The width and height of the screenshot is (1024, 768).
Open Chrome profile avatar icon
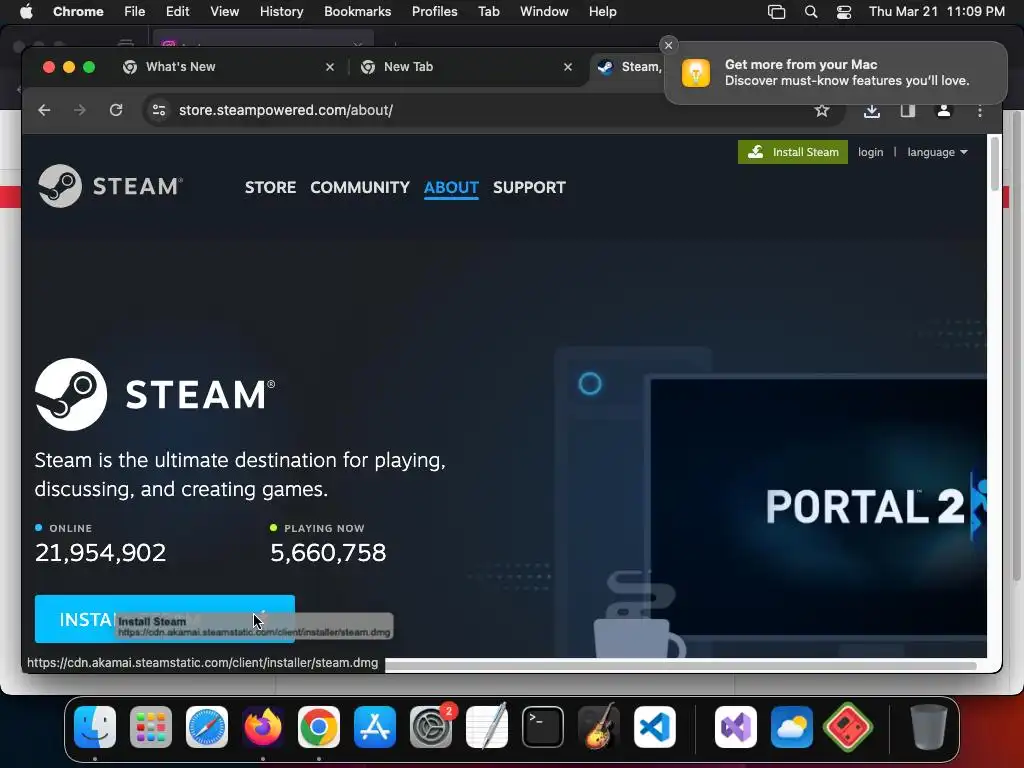tap(944, 110)
